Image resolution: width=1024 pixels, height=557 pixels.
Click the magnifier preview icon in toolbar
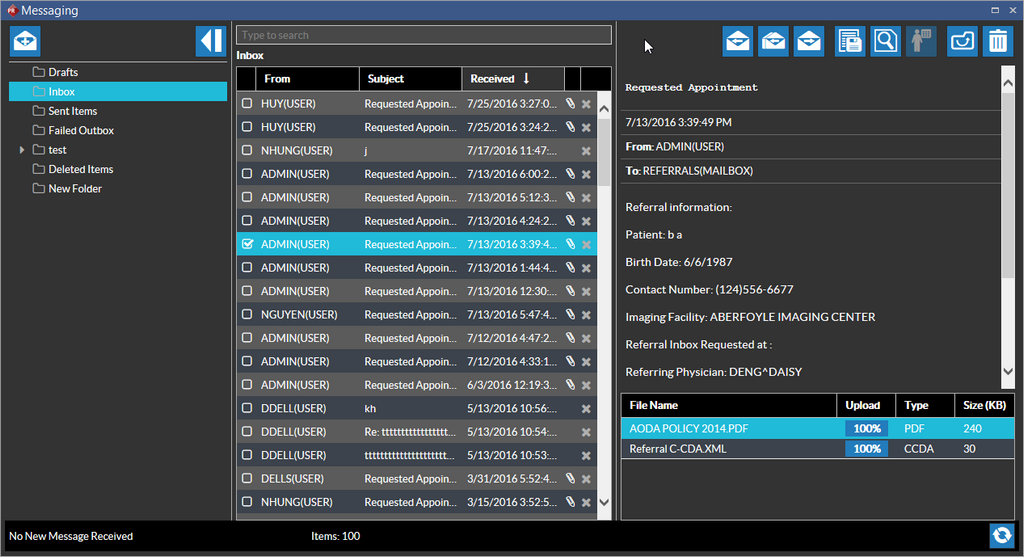[885, 41]
